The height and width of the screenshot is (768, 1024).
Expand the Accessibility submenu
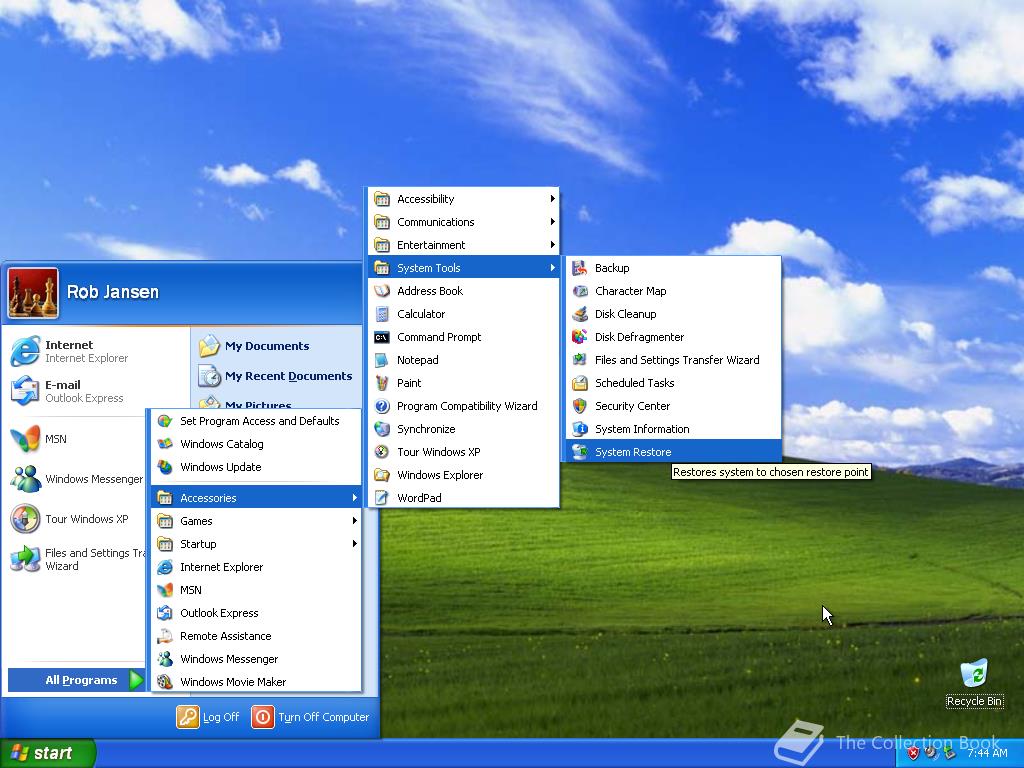coord(464,199)
